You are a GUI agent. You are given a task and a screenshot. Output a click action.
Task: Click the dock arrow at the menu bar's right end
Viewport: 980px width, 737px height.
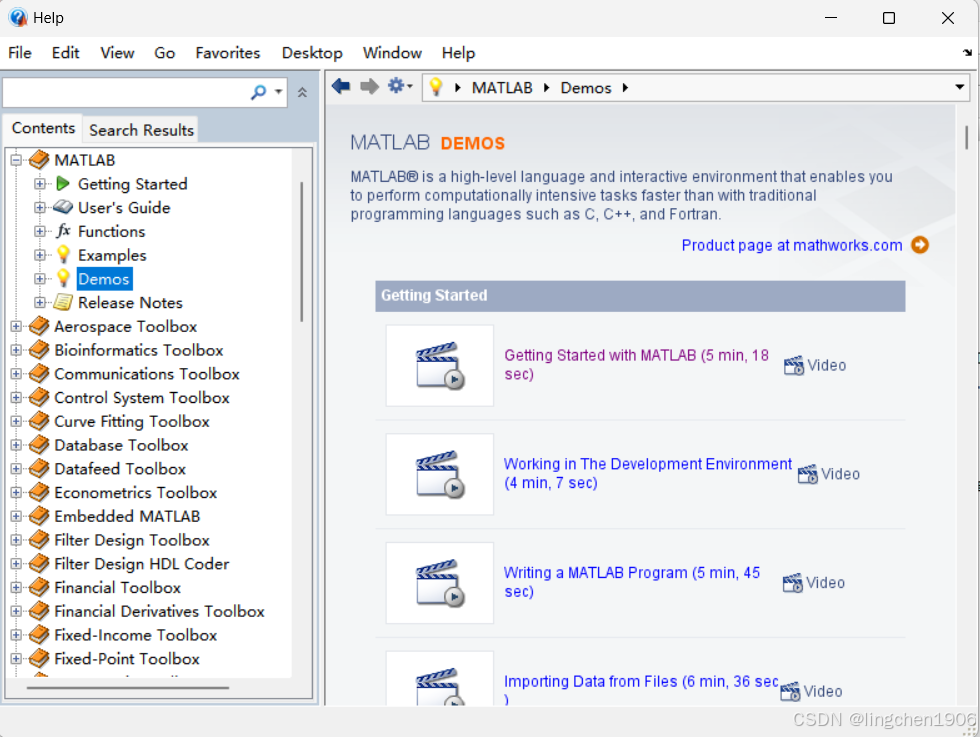pos(968,53)
